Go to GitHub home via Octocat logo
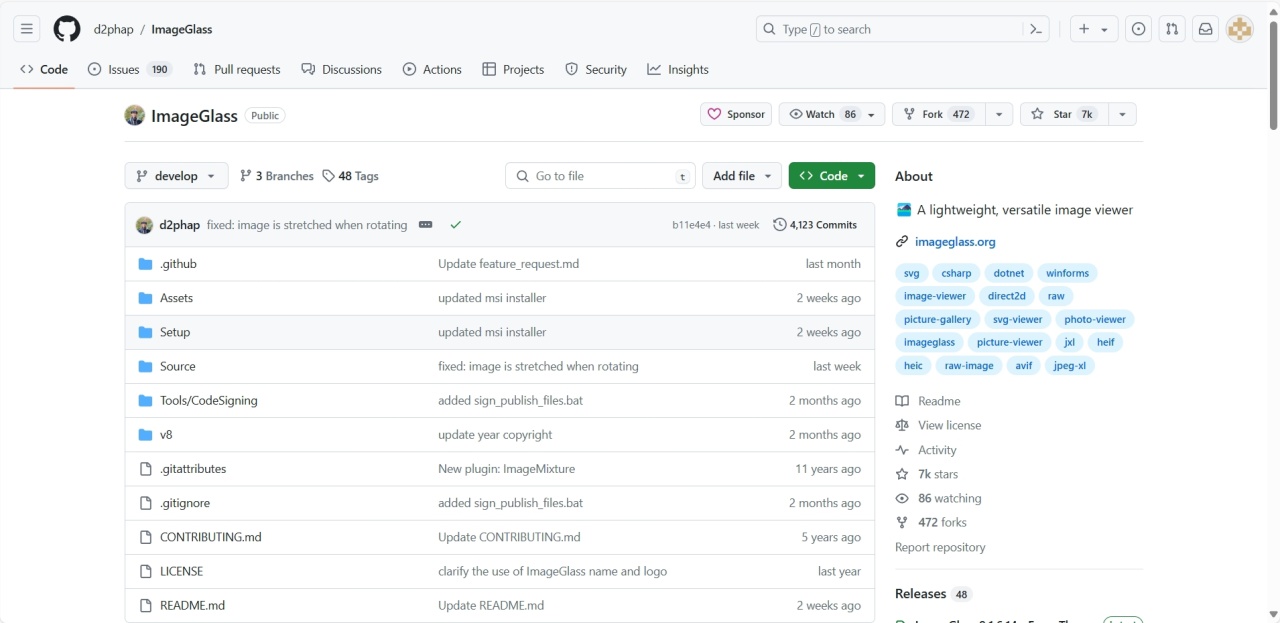This screenshot has width=1280, height=623. (67, 29)
